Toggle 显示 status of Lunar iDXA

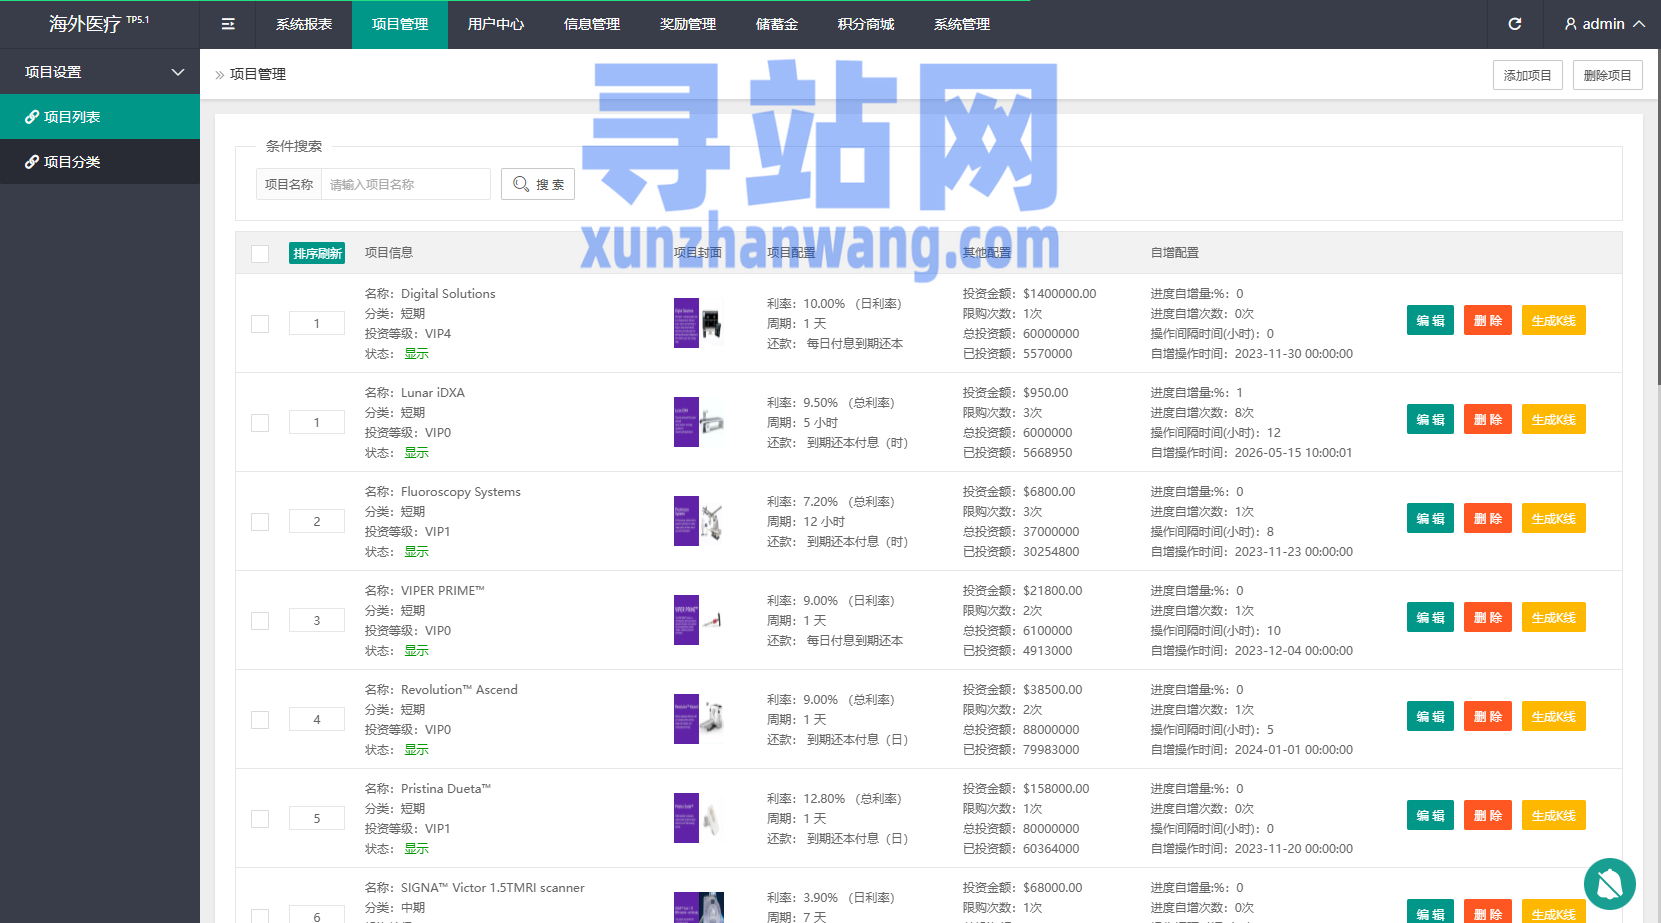[x=416, y=453]
